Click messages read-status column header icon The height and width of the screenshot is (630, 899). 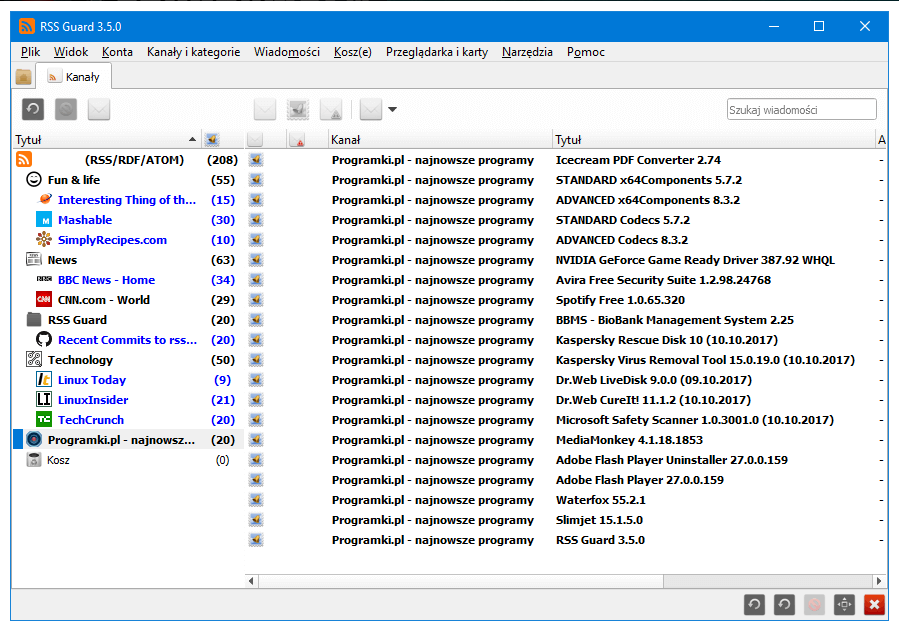pos(255,139)
